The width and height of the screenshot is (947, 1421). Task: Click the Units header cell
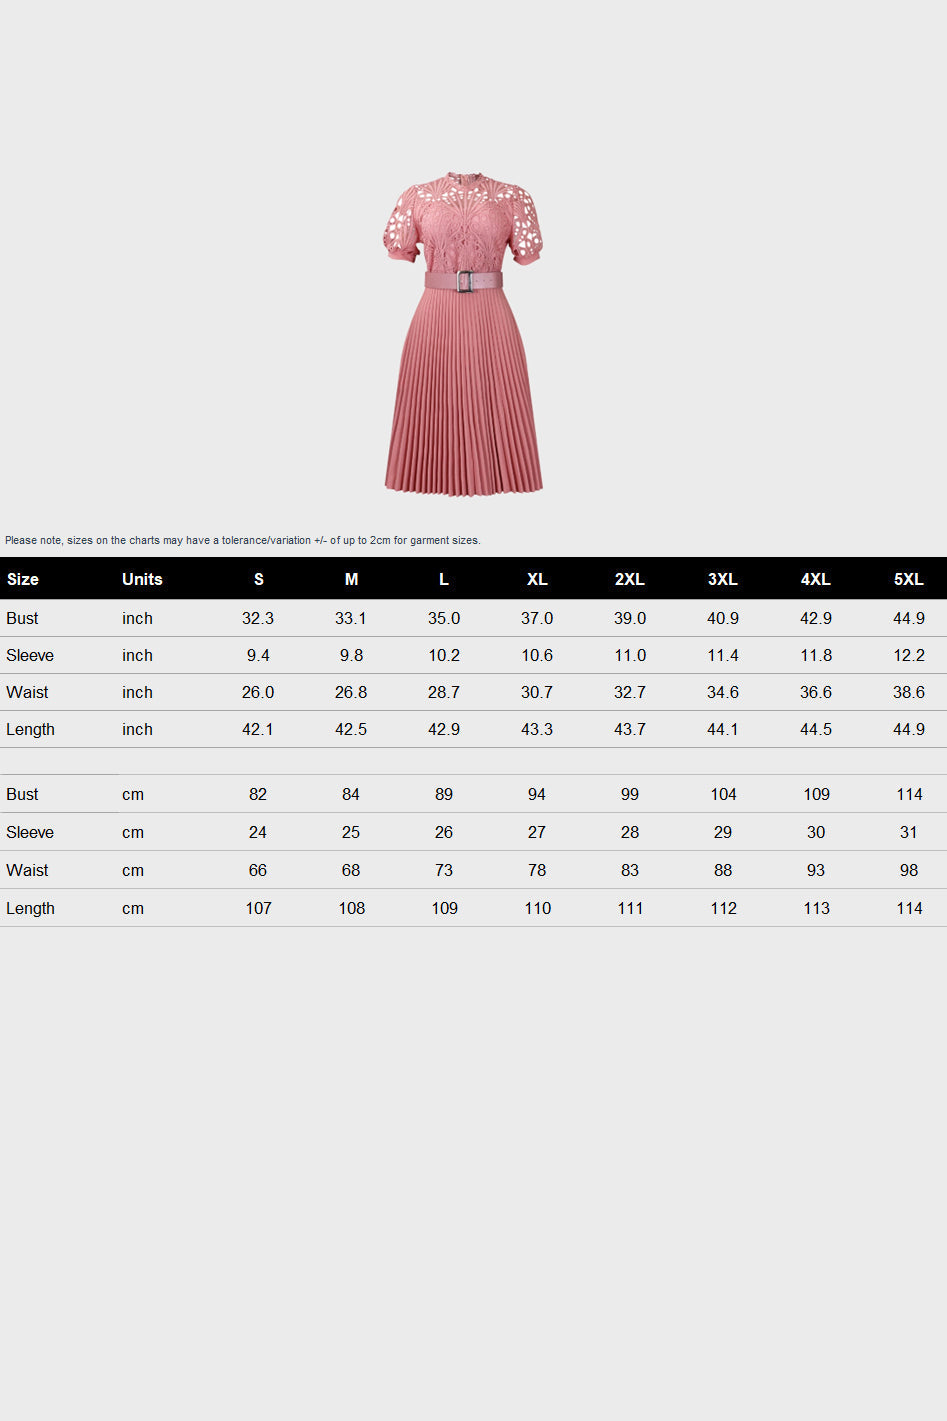(x=141, y=579)
